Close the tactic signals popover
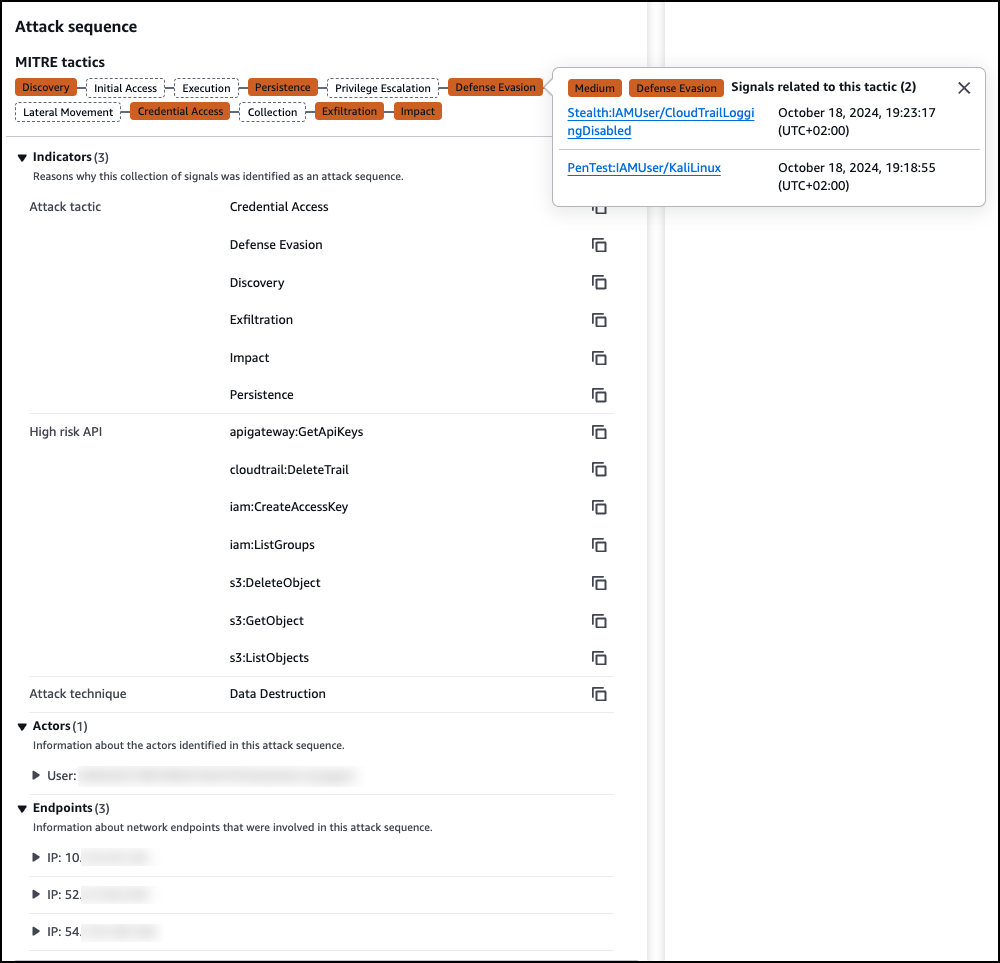Viewport: 1000px width, 963px height. [964, 88]
